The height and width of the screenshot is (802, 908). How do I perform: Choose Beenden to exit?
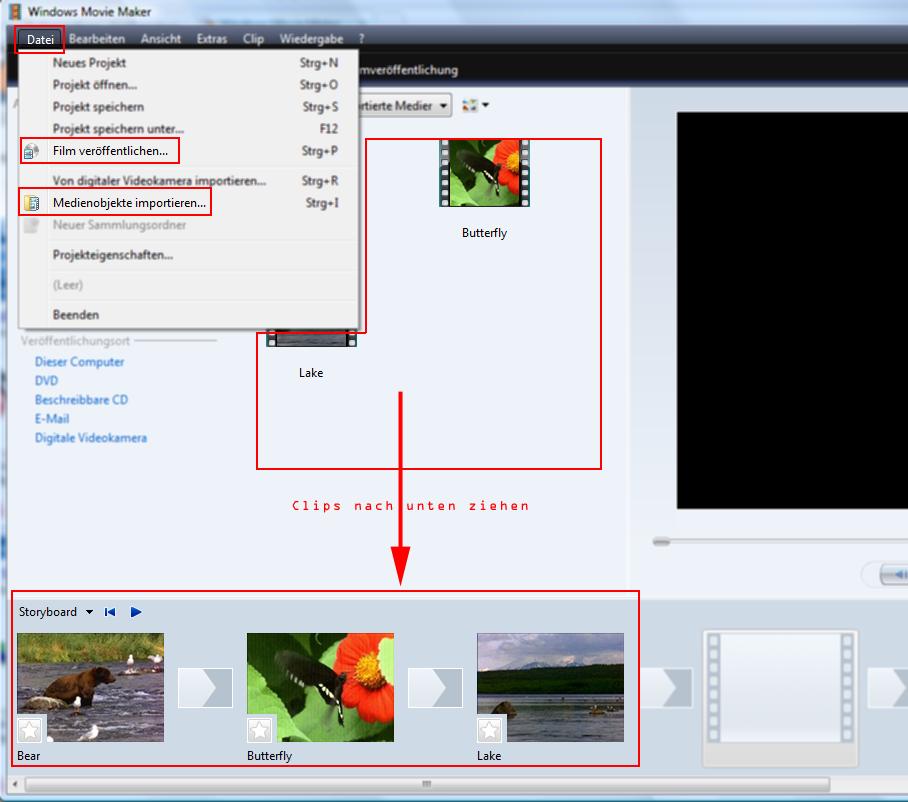click(x=189, y=315)
